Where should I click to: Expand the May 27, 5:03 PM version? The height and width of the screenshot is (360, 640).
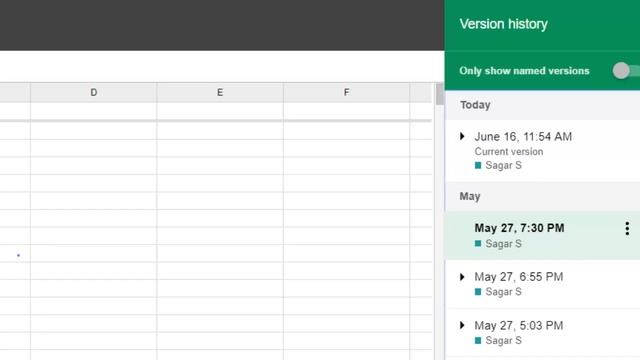pyautogui.click(x=462, y=326)
